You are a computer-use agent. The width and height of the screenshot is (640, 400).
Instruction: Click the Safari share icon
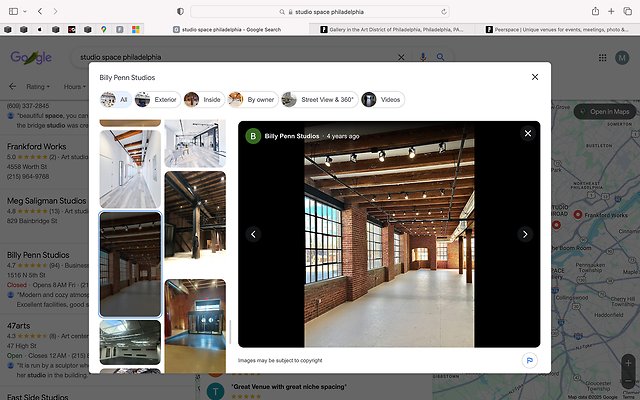click(x=596, y=10)
